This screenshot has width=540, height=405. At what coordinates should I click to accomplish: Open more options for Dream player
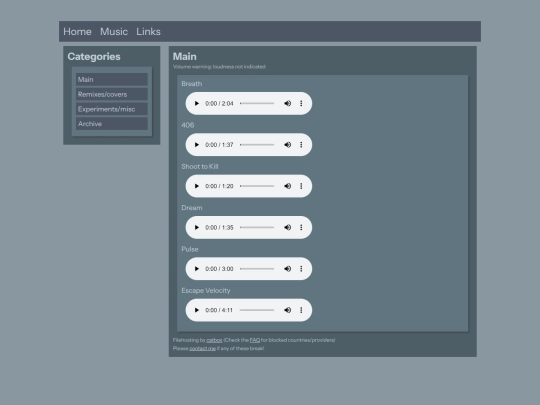click(x=301, y=227)
